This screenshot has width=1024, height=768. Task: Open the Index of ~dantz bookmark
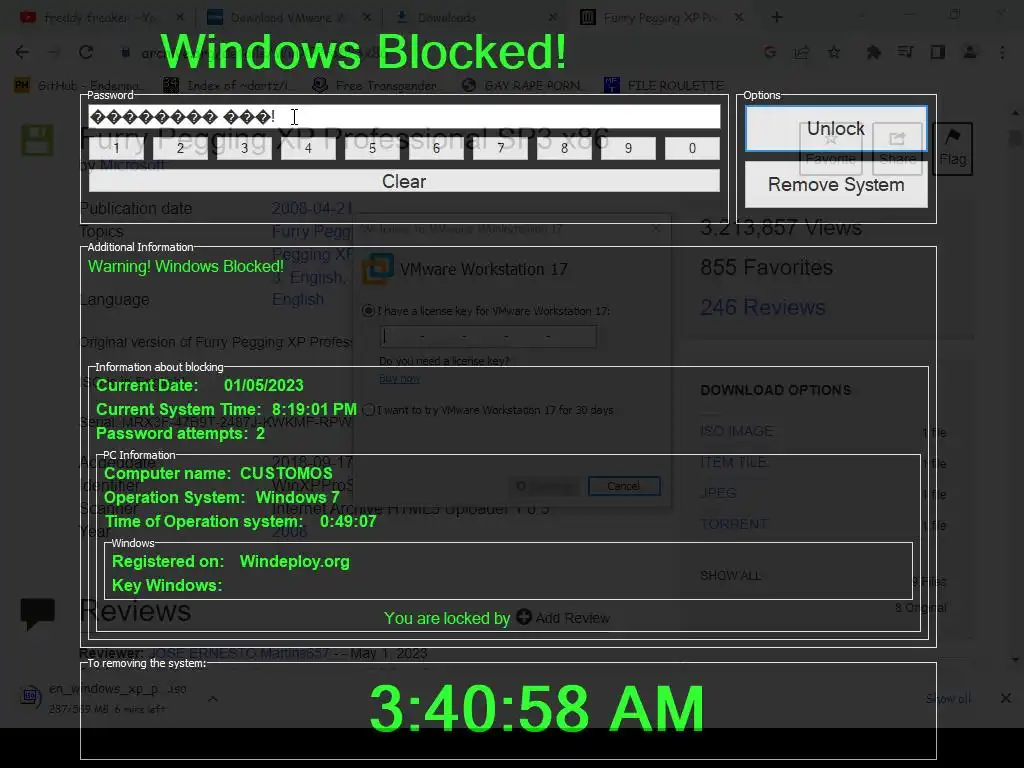tap(229, 86)
